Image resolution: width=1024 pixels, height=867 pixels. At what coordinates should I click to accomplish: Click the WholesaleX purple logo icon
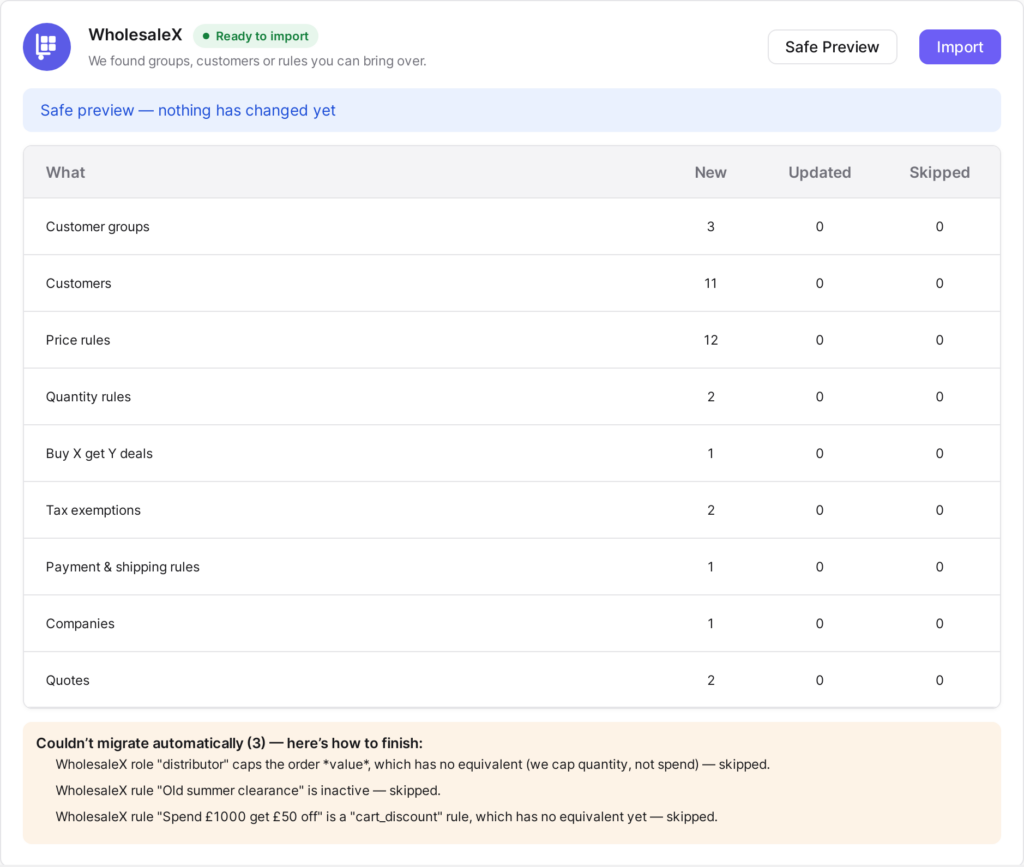point(47,47)
